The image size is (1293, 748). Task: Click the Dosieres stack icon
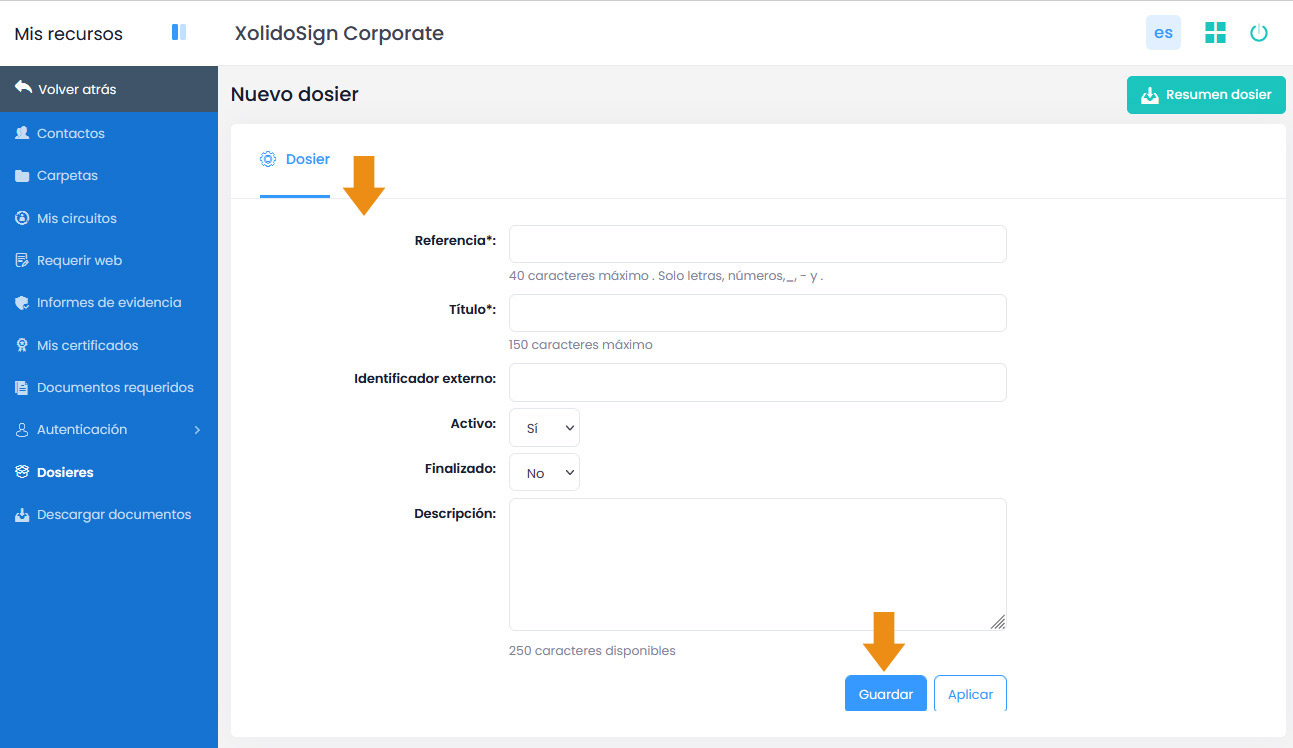(x=22, y=472)
